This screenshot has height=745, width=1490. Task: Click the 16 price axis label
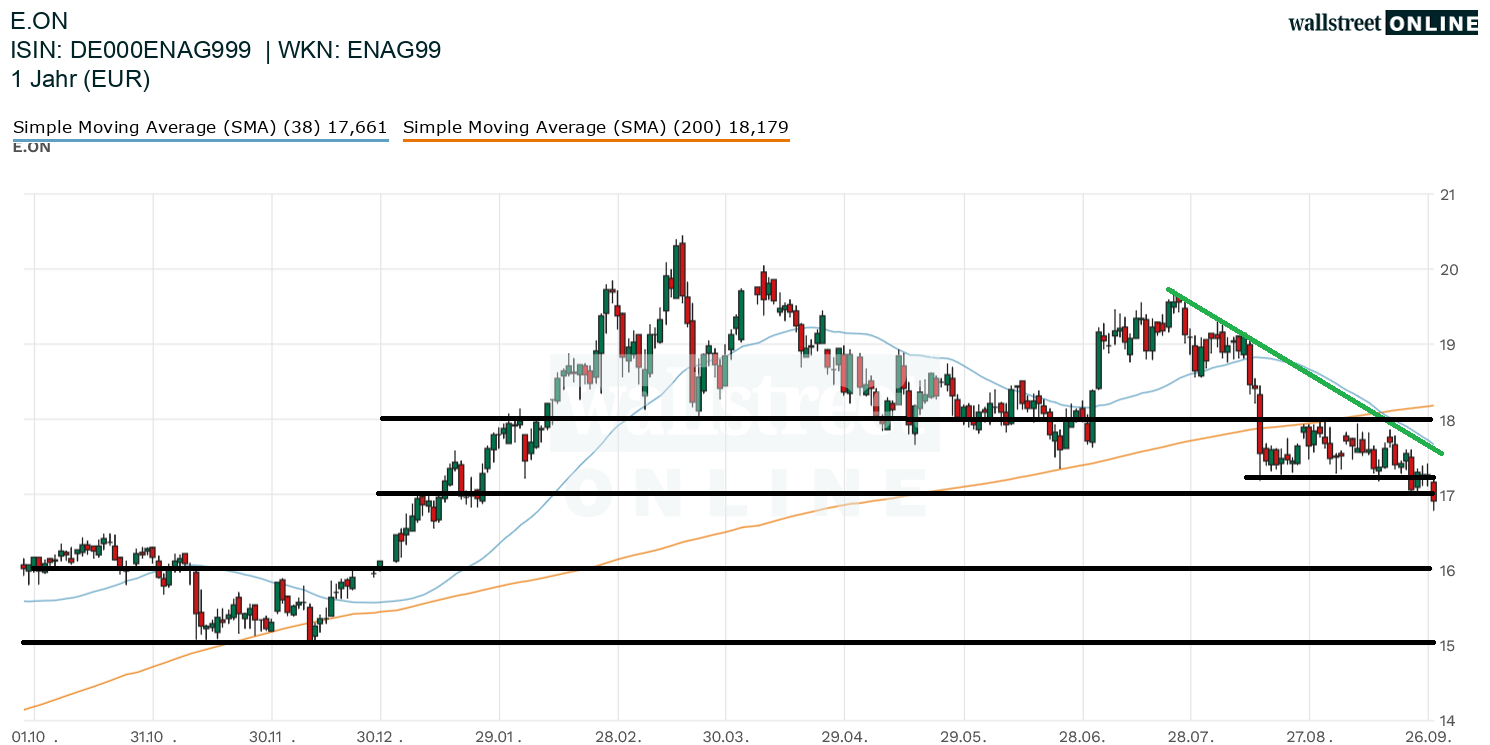tap(1449, 570)
